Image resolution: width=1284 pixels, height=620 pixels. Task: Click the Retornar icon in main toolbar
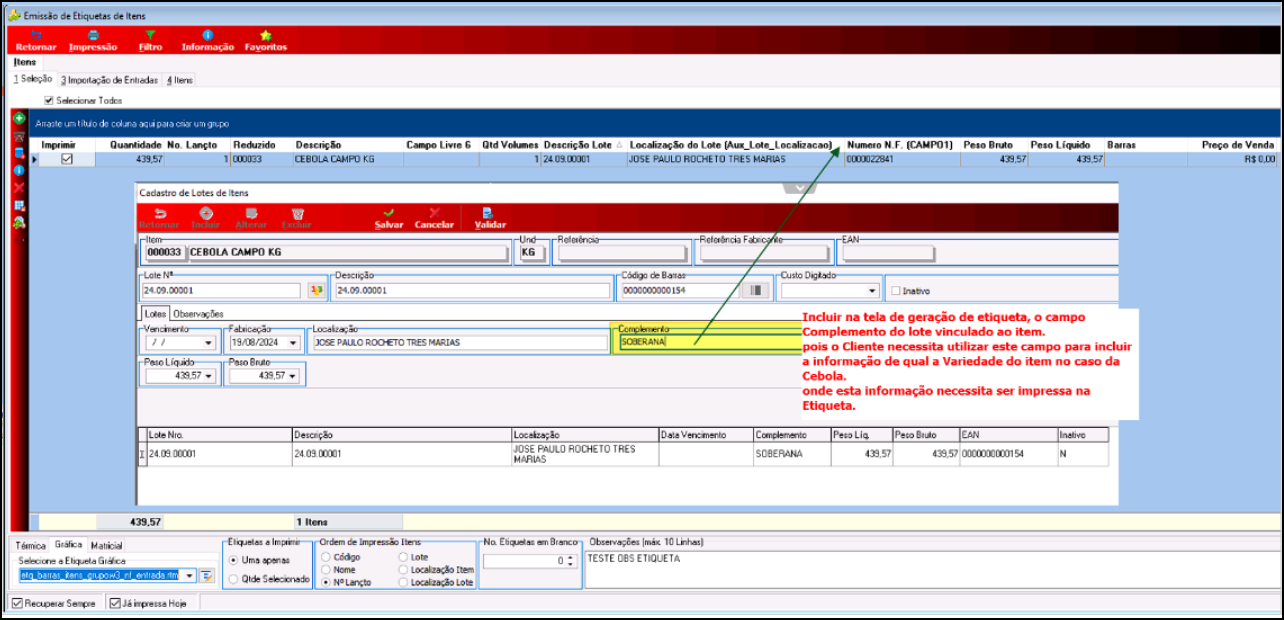point(36,40)
